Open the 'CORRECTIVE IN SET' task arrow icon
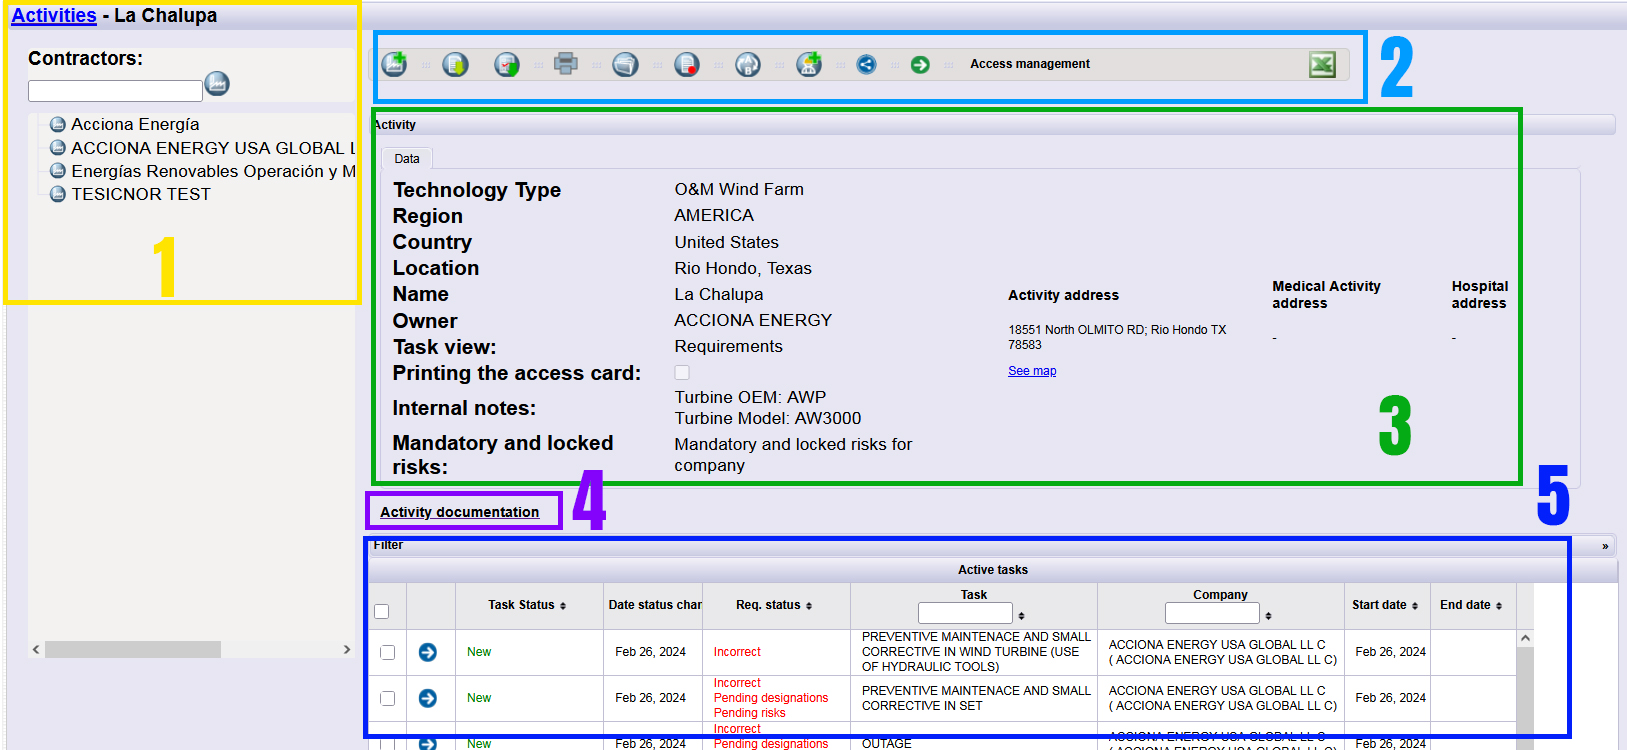Image resolution: width=1627 pixels, height=750 pixels. [x=428, y=698]
